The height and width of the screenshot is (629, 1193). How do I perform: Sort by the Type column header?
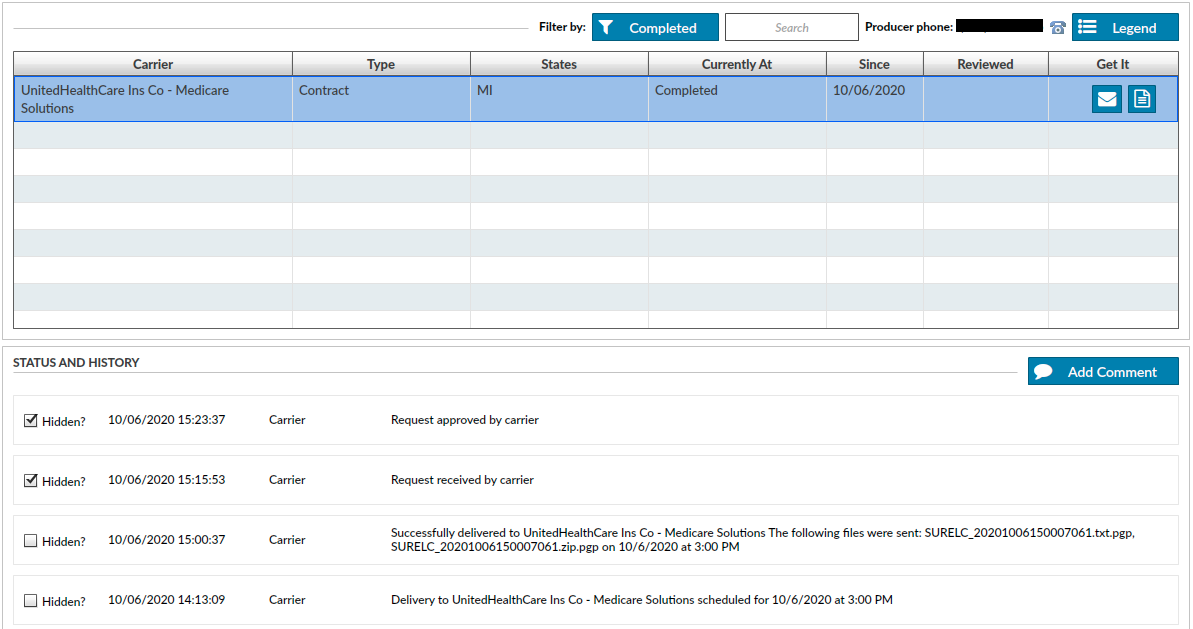tap(381, 64)
